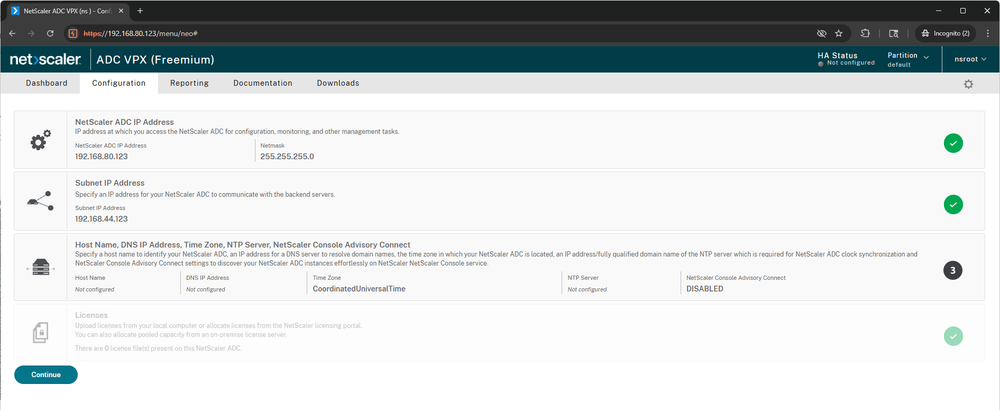Click the server stack icon beside Host Name section
The image size is (1000, 410).
40,270
